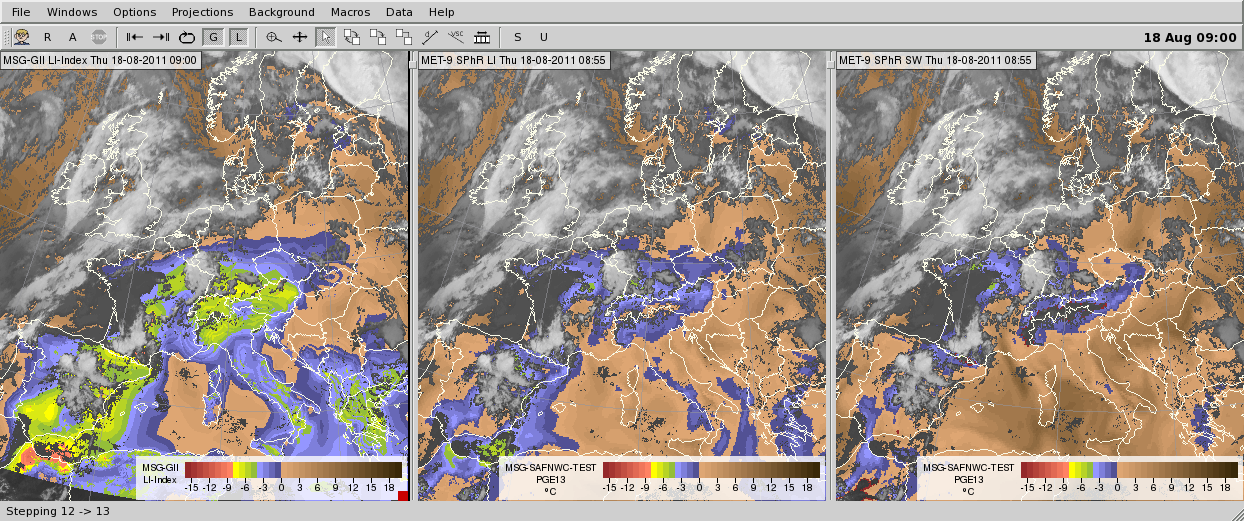
Task: Toggle the G button in toolbar
Action: tap(212, 37)
